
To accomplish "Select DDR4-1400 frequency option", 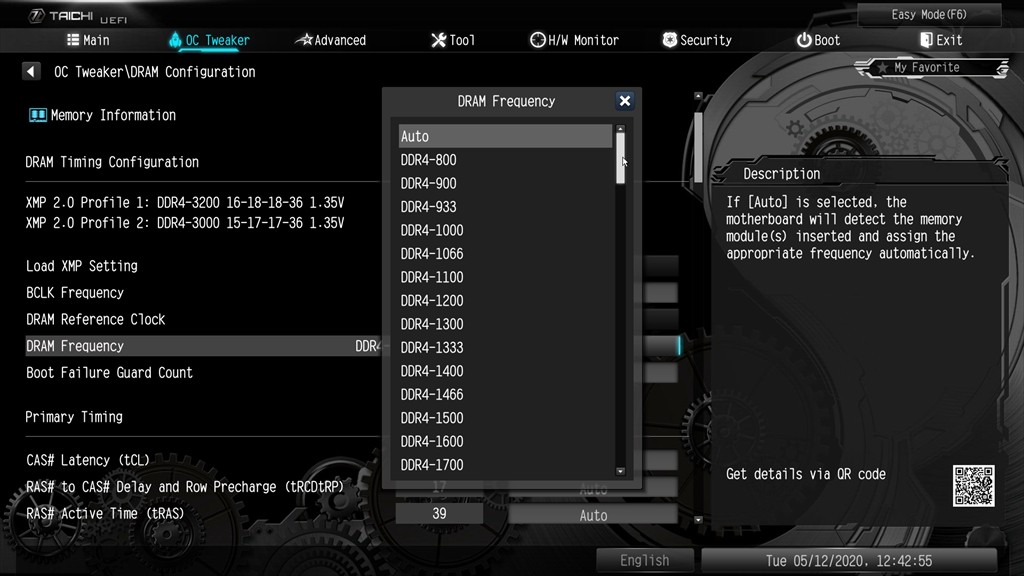I will [505, 372].
